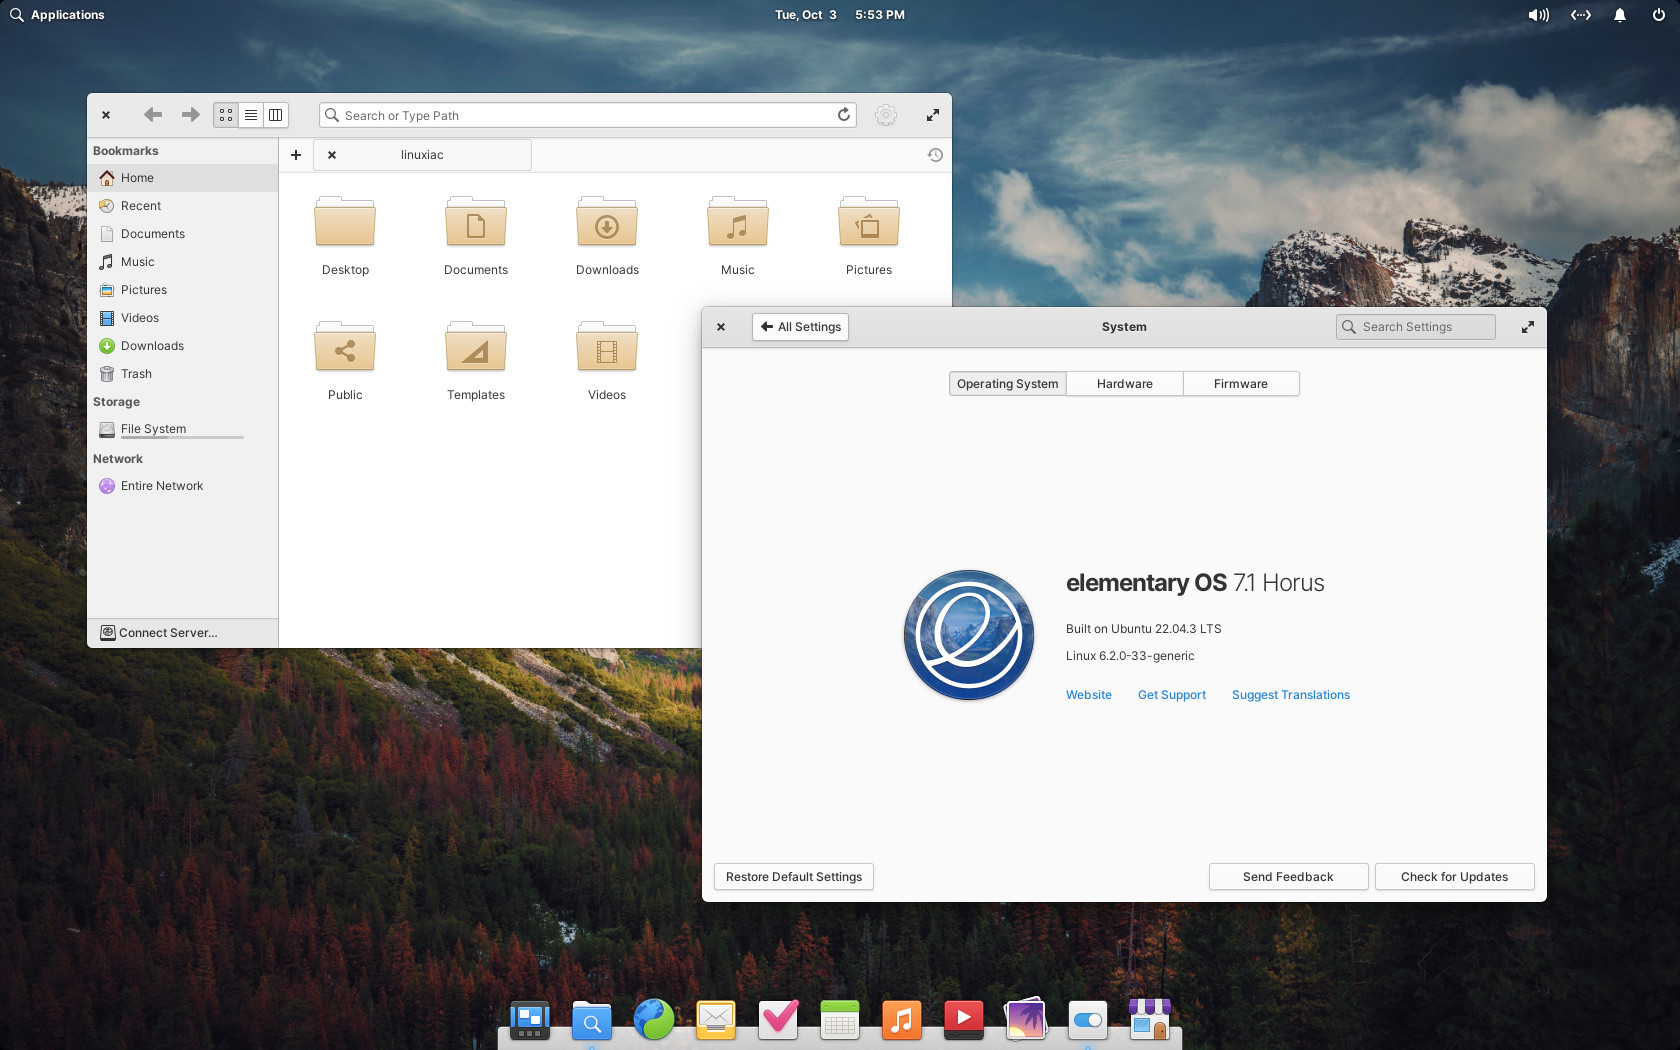Viewport: 1680px width, 1050px height.
Task: Open Documents bookmark in sidebar
Action: 182,234
